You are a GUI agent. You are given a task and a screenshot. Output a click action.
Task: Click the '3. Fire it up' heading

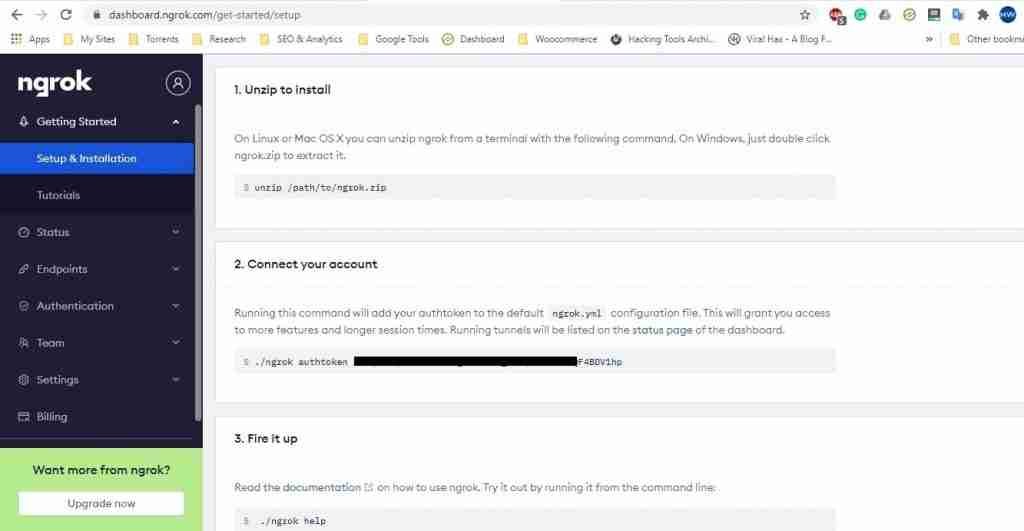(266, 438)
